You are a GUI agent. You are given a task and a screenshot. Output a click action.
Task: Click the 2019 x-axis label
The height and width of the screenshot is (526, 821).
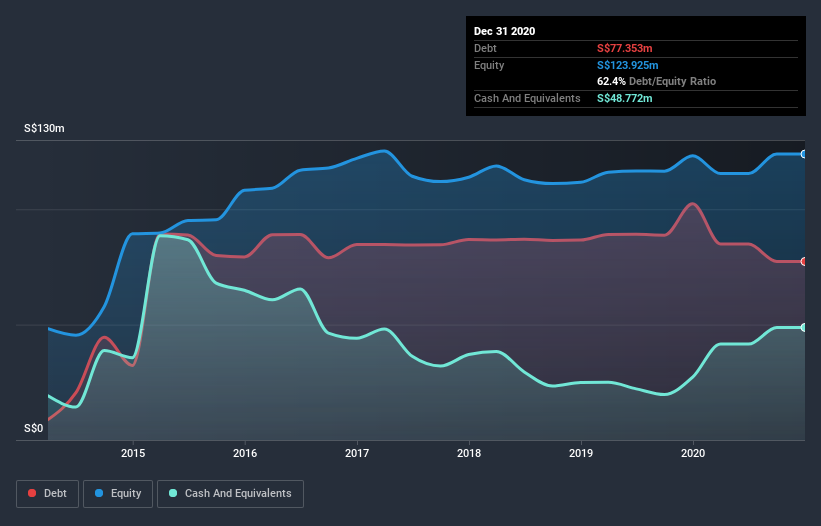tap(581, 453)
